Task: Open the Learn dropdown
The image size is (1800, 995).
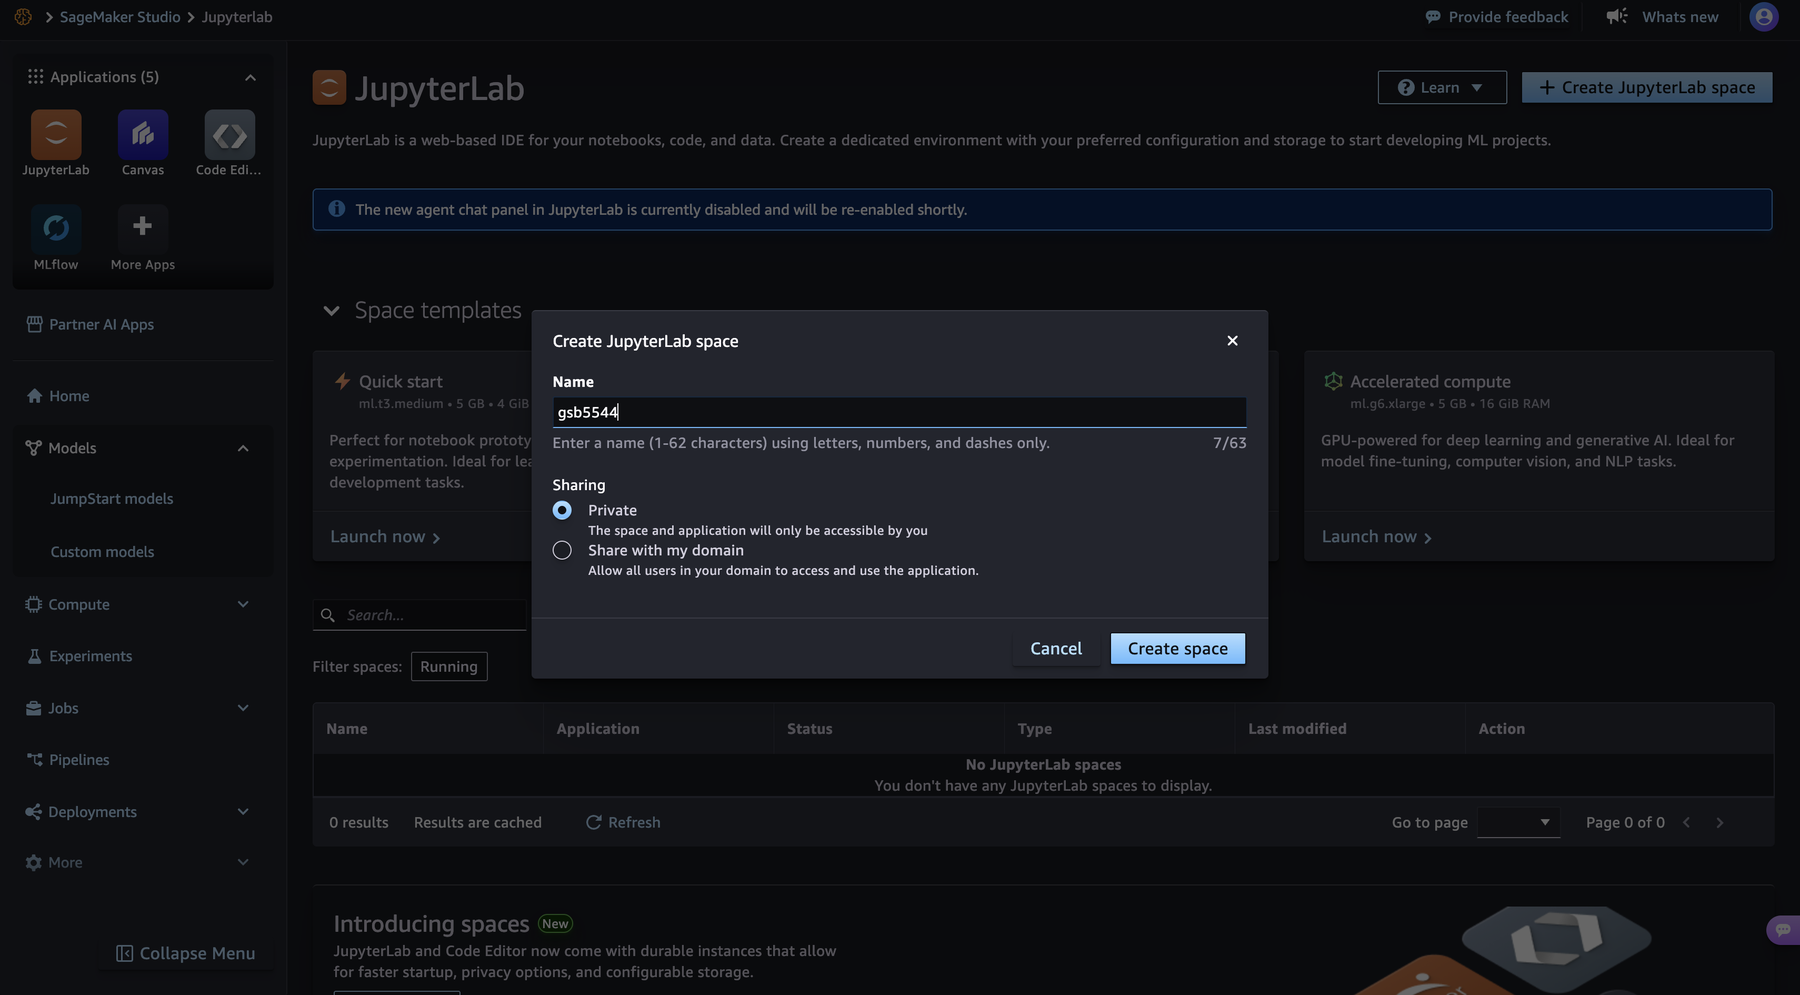Action: [x=1442, y=87]
